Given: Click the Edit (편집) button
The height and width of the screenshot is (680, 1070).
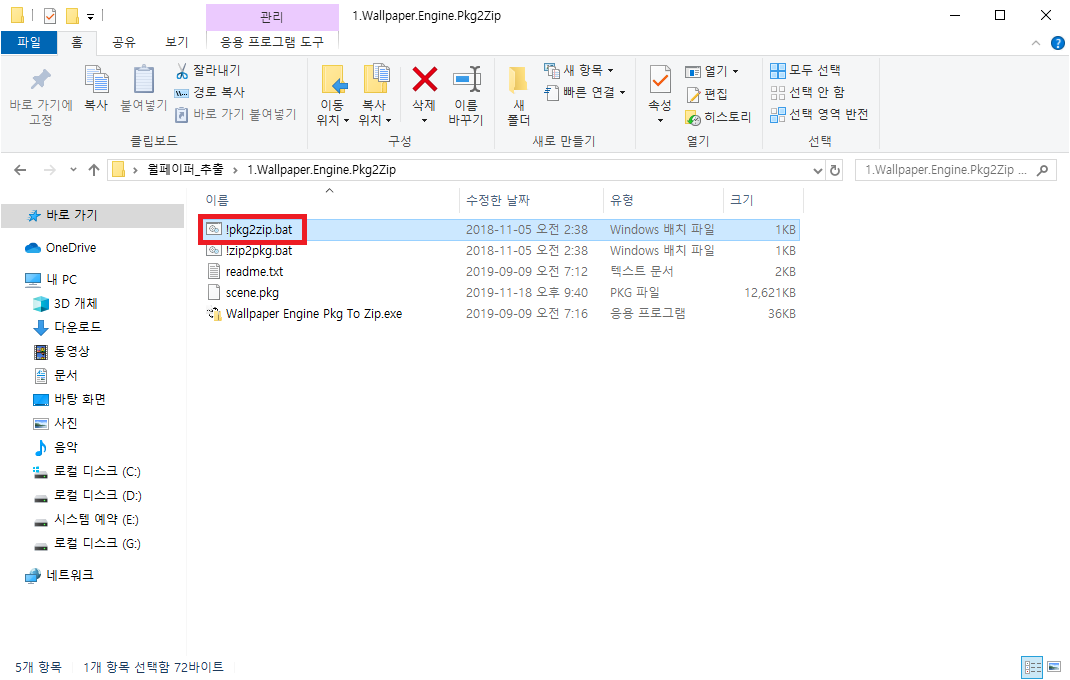Looking at the screenshot, I should (707, 94).
